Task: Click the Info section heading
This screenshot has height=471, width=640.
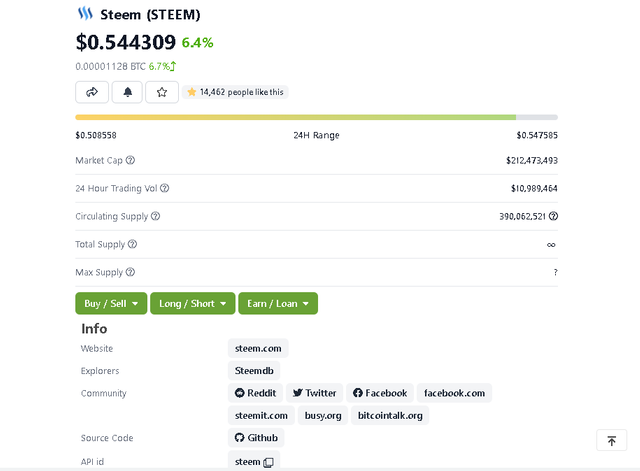Action: coord(94,329)
